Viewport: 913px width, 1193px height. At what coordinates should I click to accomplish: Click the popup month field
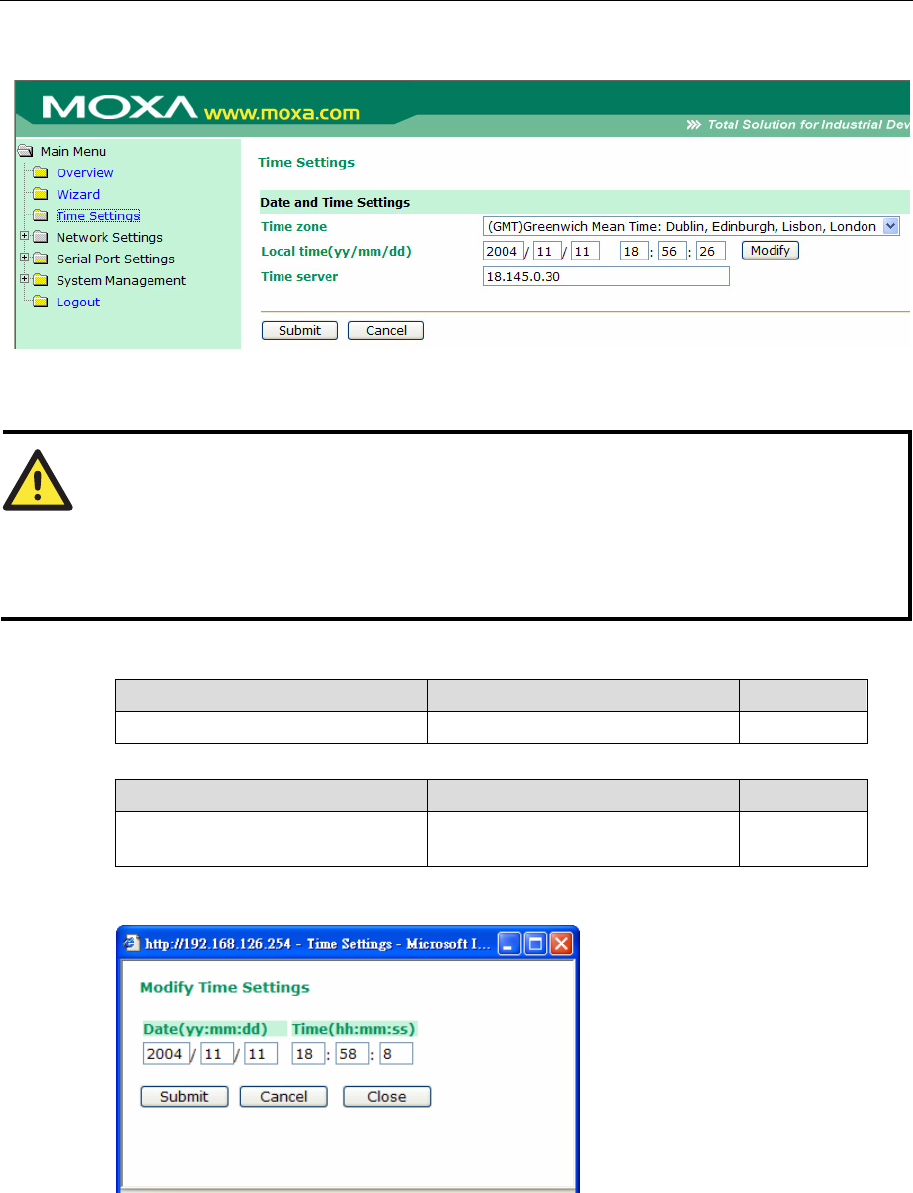[x=217, y=1054]
